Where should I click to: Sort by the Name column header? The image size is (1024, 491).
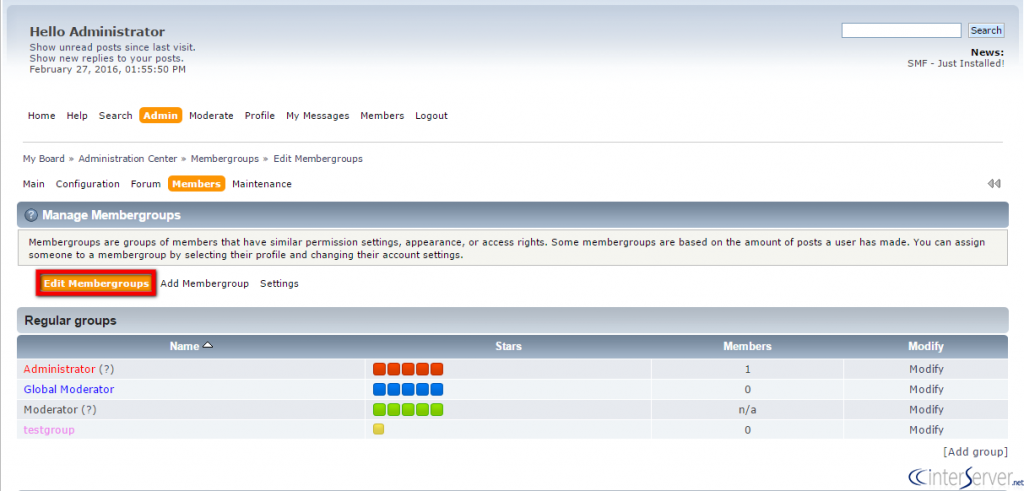tap(184, 346)
